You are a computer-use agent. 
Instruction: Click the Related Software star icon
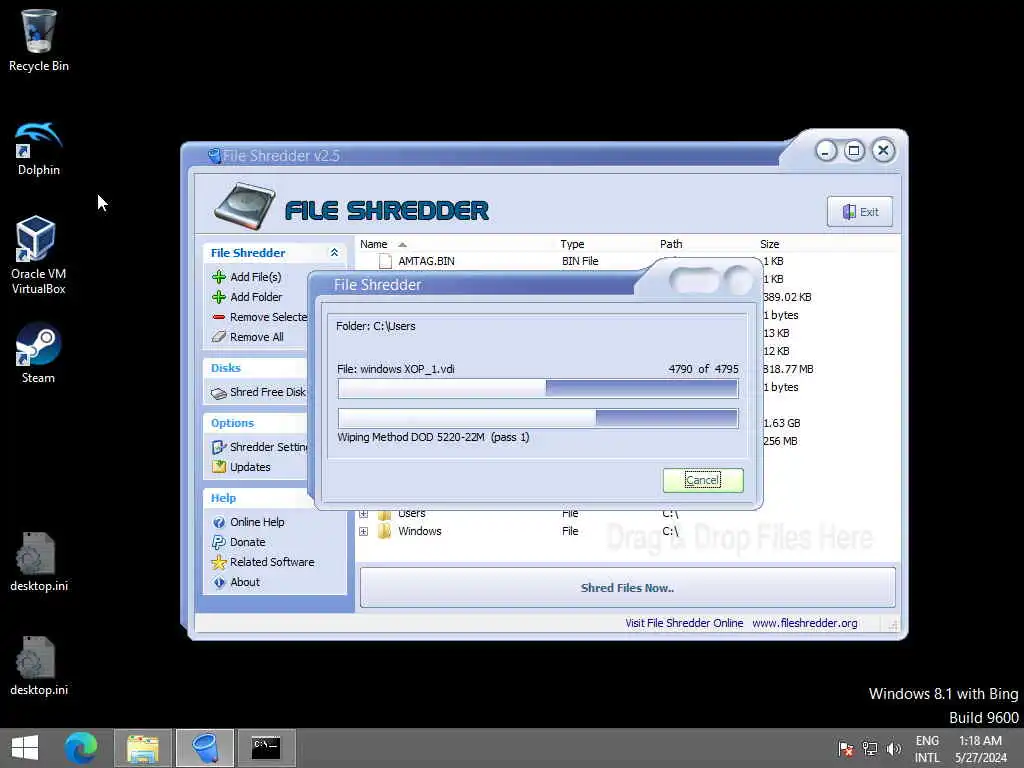(x=219, y=562)
